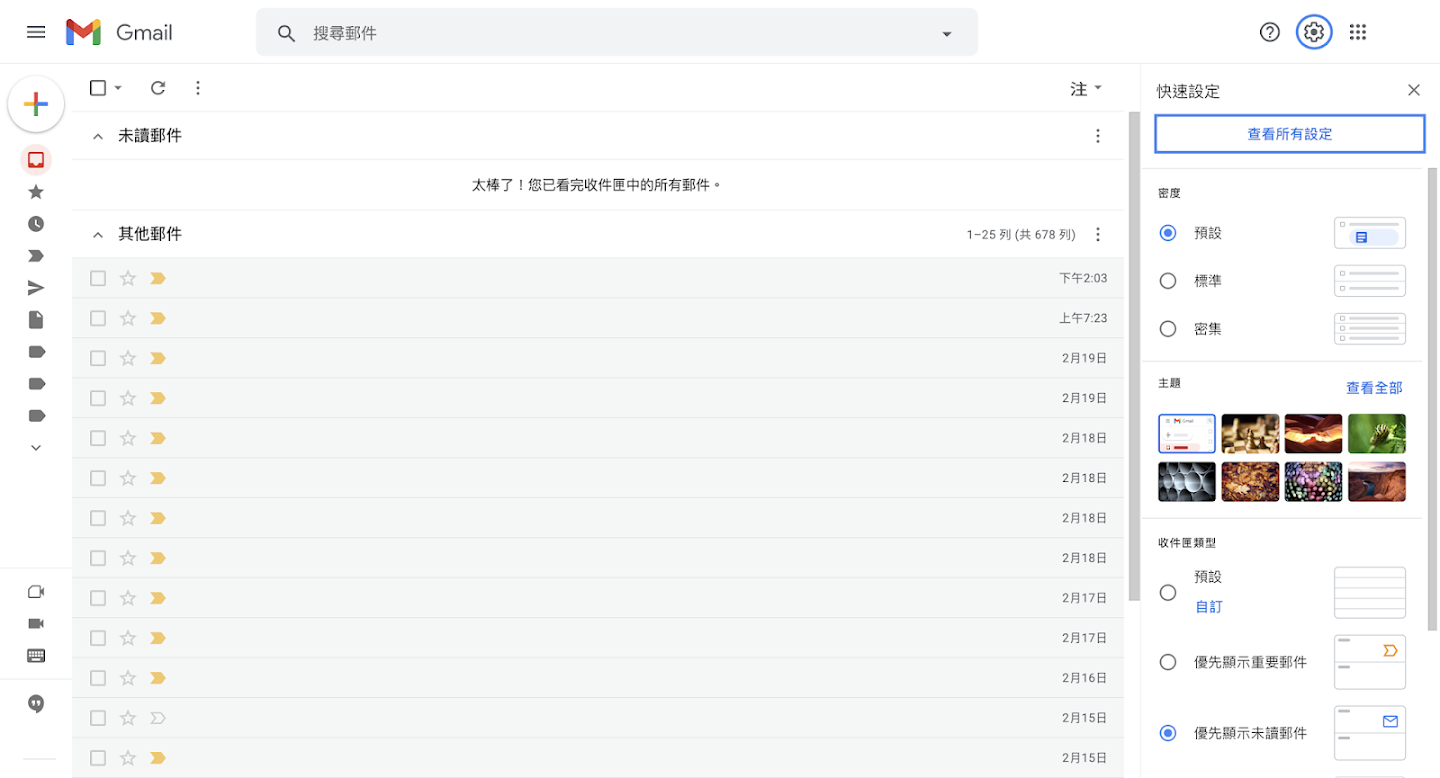Choose the 預設 density radio button
Viewport: 1440px width, 778px height.
1168,232
